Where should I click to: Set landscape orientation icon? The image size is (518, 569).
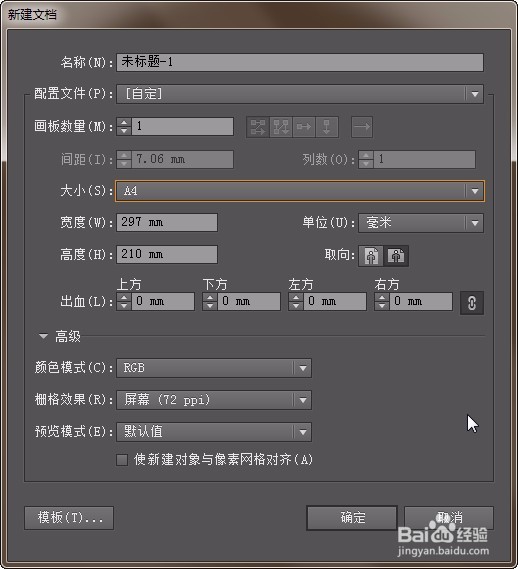[396, 256]
